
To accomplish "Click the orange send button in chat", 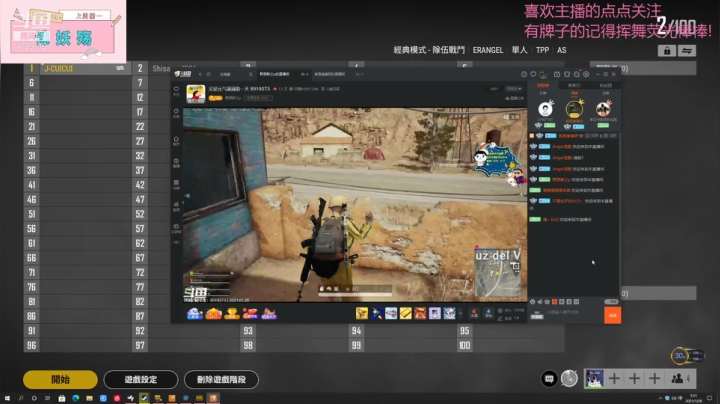I will [613, 315].
